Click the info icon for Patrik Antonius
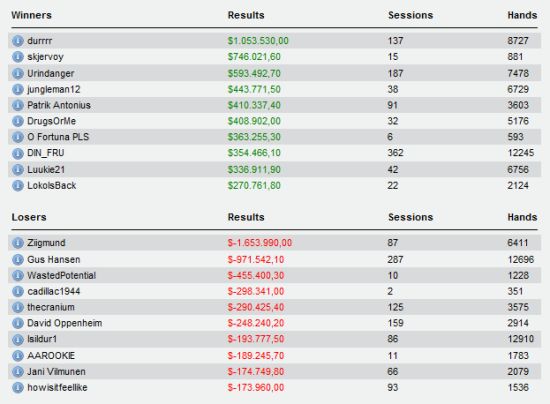This screenshot has width=550, height=404. pyautogui.click(x=18, y=105)
